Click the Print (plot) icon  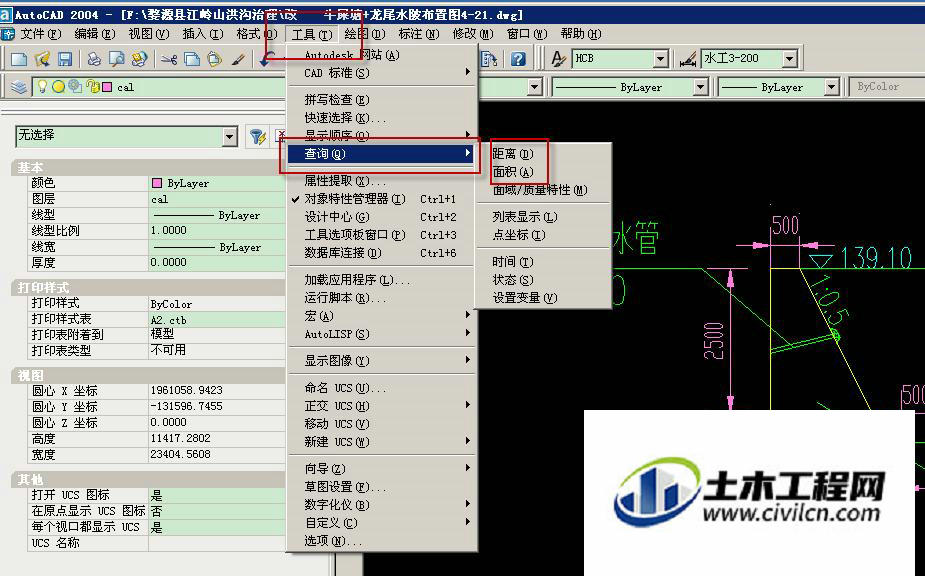[94, 58]
